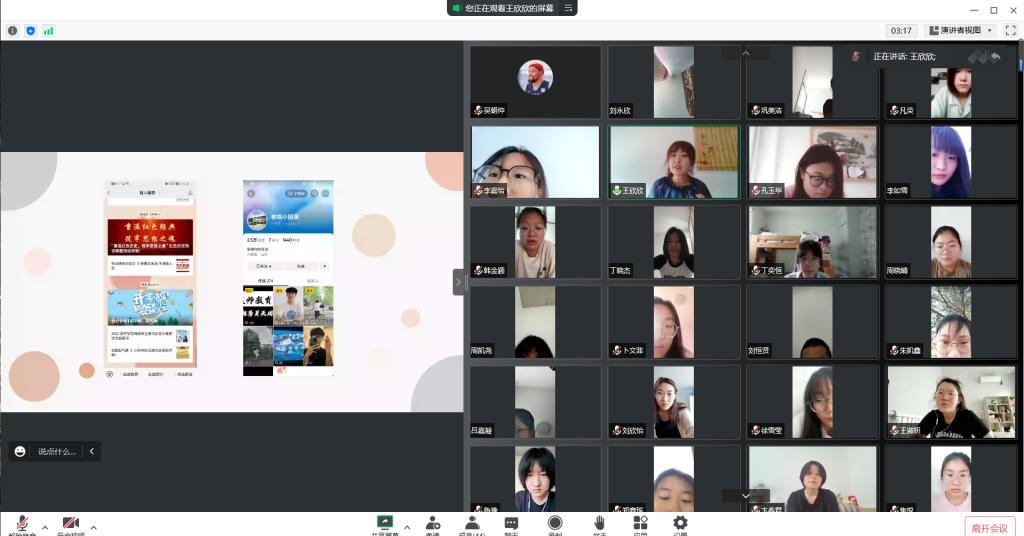Image resolution: width=1024 pixels, height=536 pixels.
Task: Expand microphone audio options arrow
Action: pyautogui.click(x=45, y=527)
